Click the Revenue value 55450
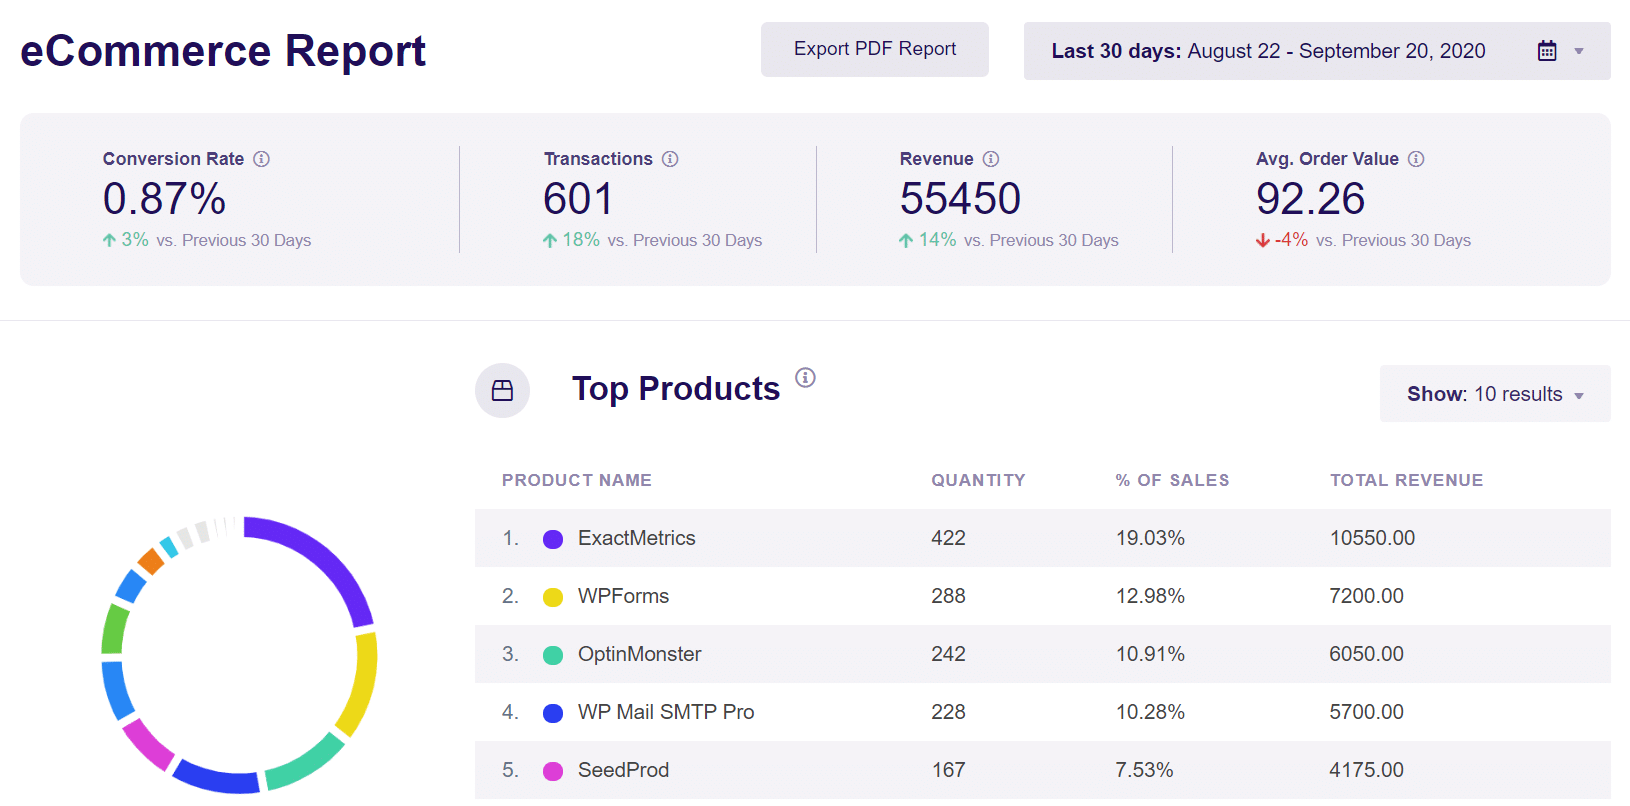The height and width of the screenshot is (806, 1630). point(960,199)
